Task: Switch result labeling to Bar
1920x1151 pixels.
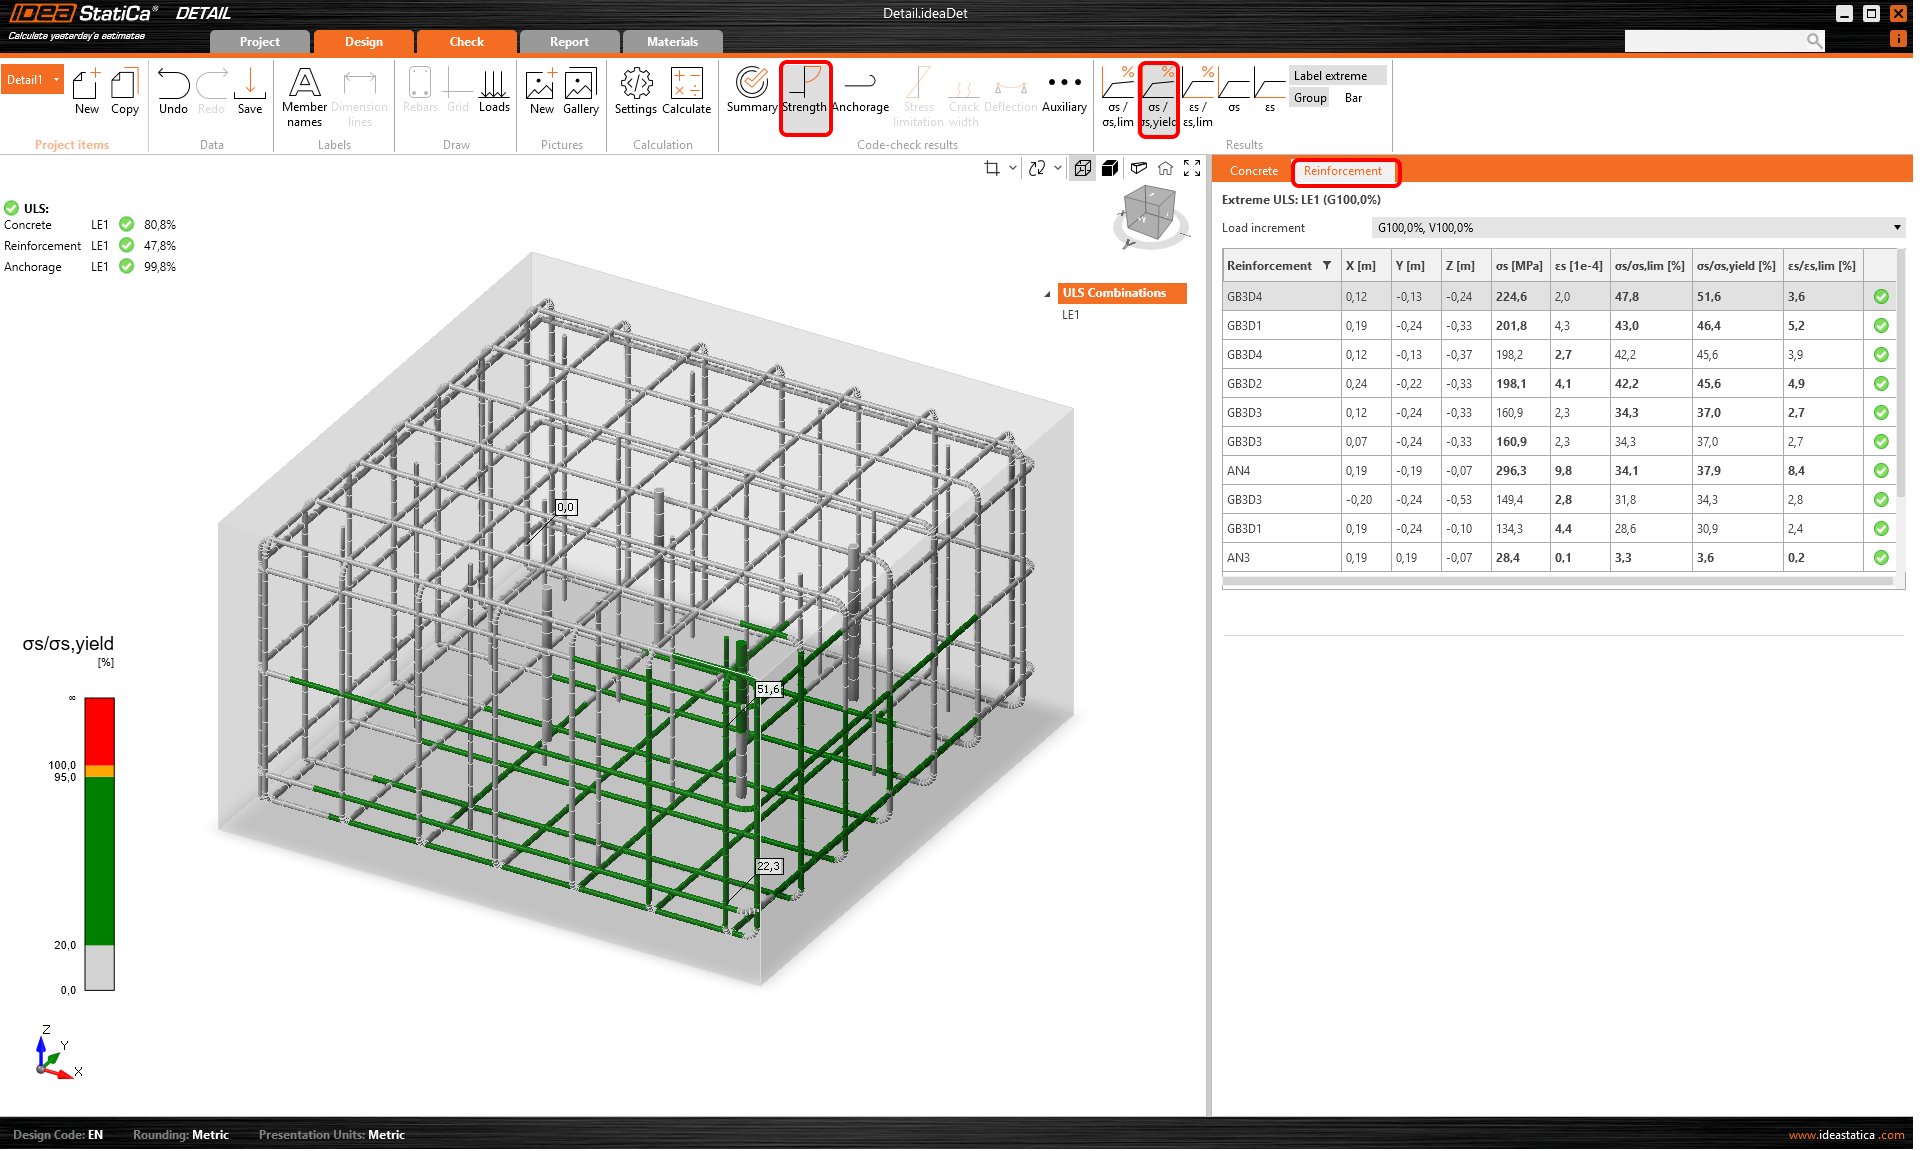Action: tap(1353, 98)
